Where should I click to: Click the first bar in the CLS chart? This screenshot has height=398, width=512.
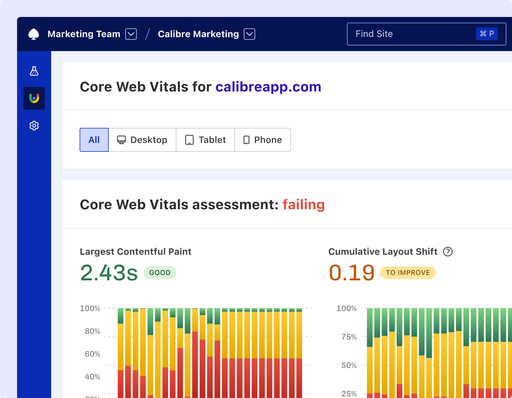coord(370,353)
